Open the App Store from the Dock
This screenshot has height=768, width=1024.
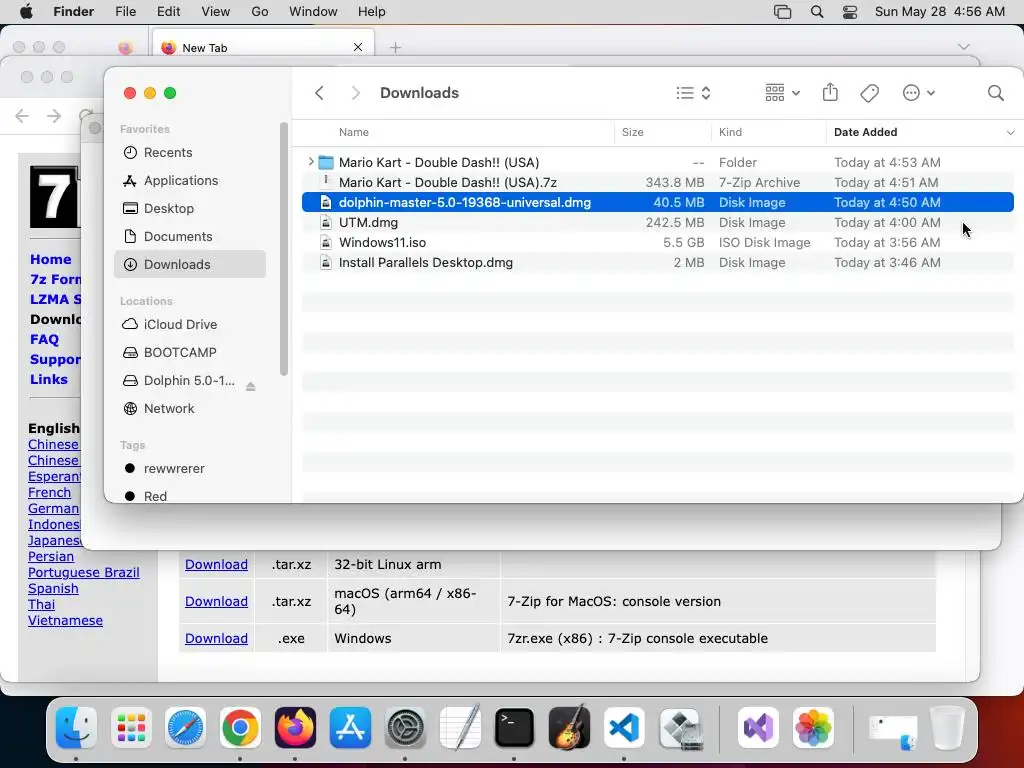coord(350,728)
